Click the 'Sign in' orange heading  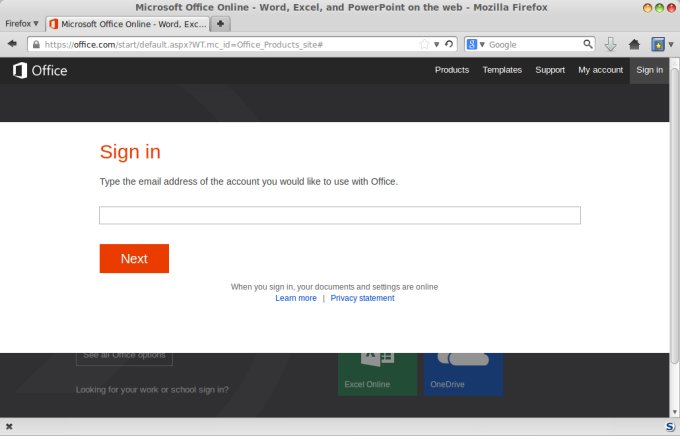pos(130,152)
